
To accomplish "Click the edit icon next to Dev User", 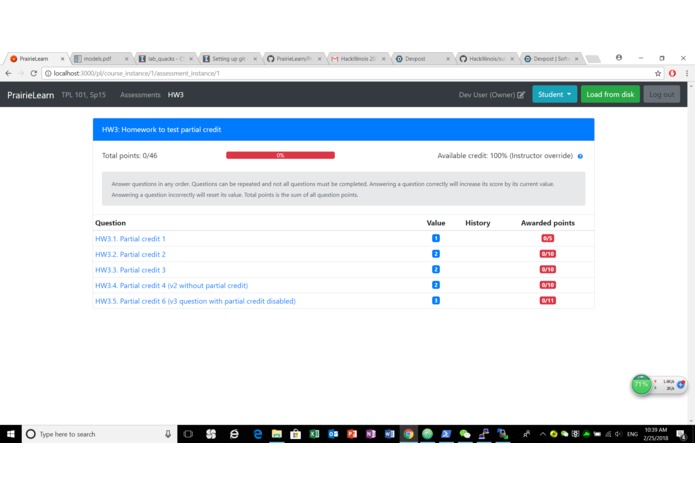I will [x=521, y=95].
